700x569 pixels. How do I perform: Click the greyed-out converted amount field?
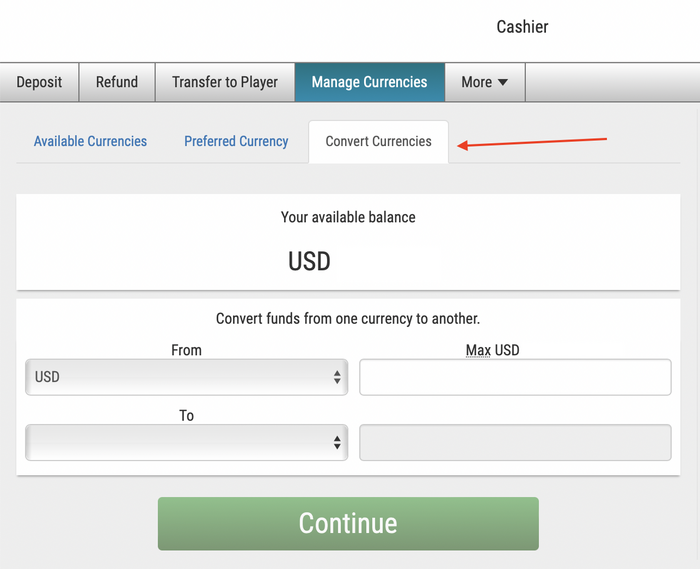(515, 442)
